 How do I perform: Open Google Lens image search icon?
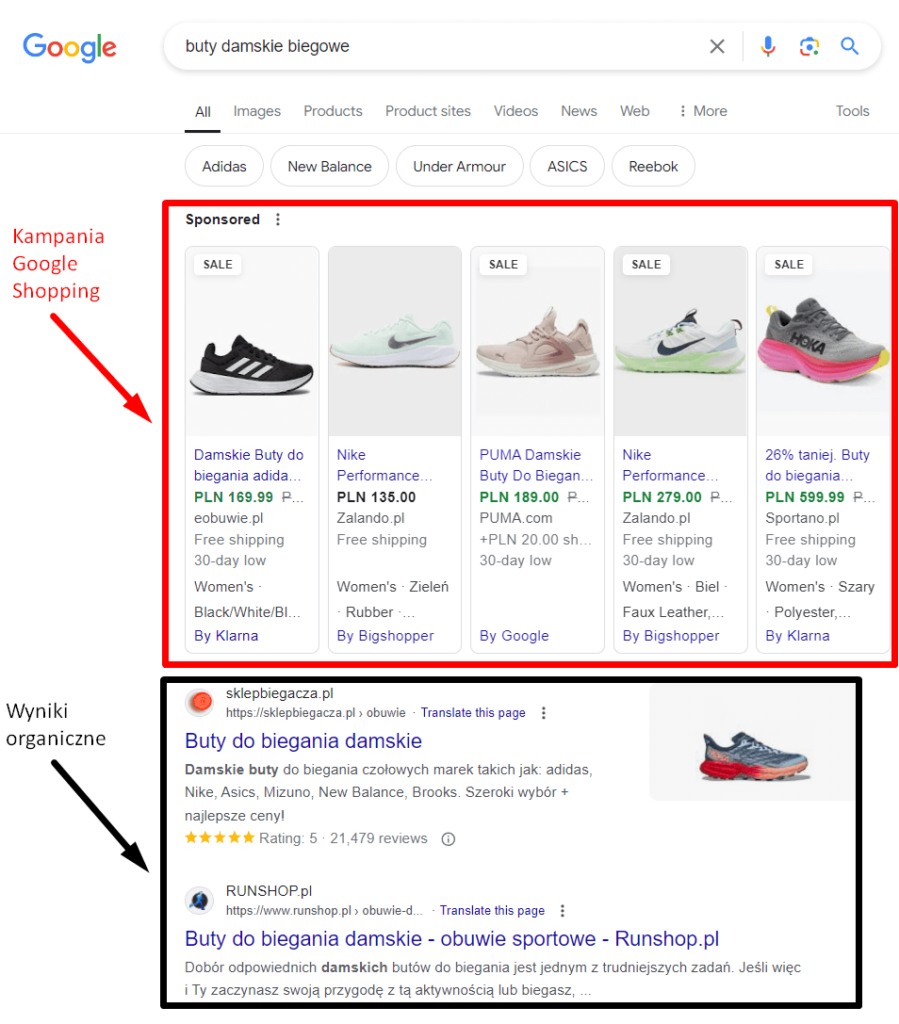(809, 46)
